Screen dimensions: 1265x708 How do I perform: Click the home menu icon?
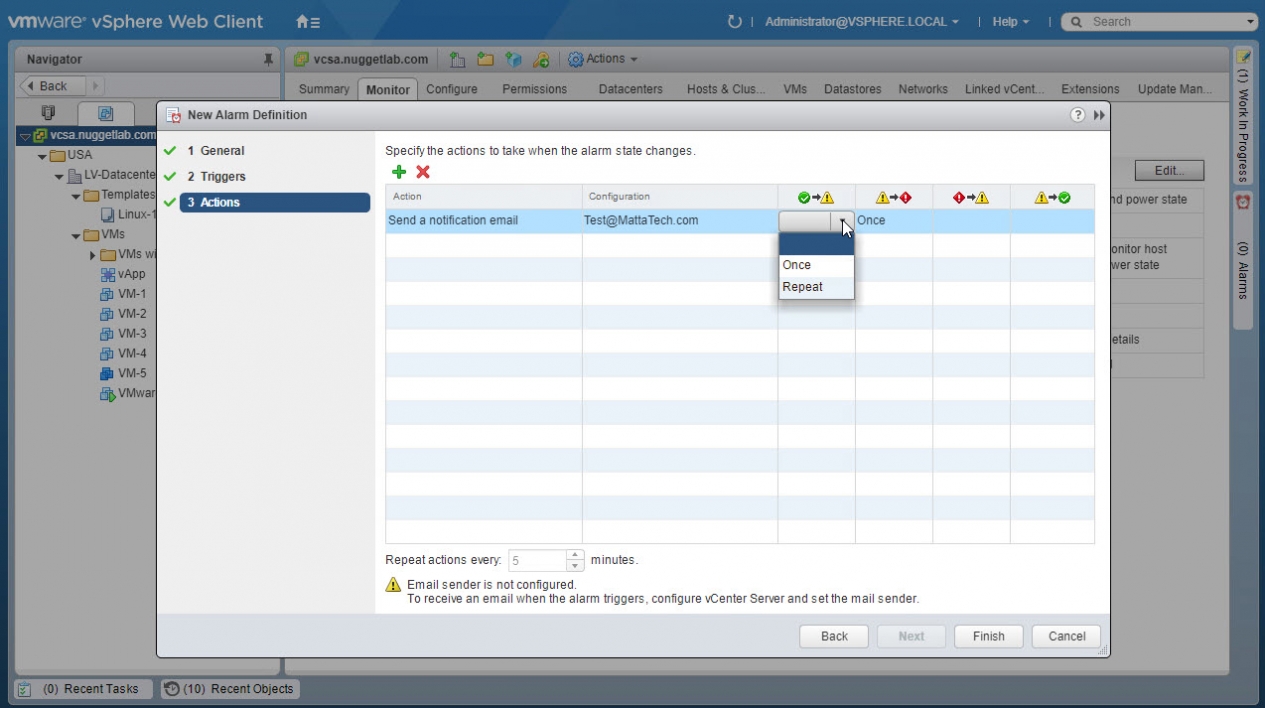(x=308, y=22)
